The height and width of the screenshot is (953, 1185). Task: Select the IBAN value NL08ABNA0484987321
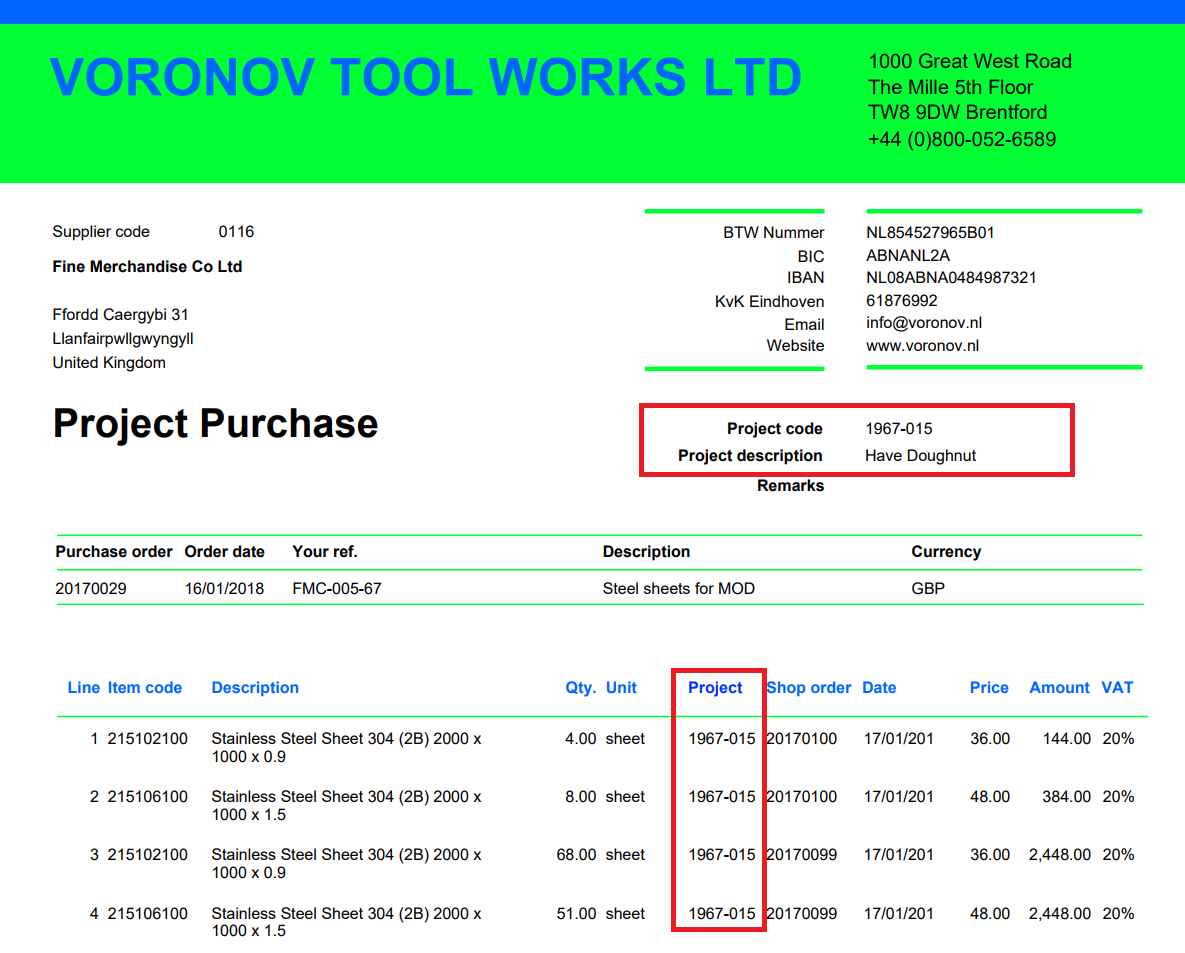click(950, 278)
